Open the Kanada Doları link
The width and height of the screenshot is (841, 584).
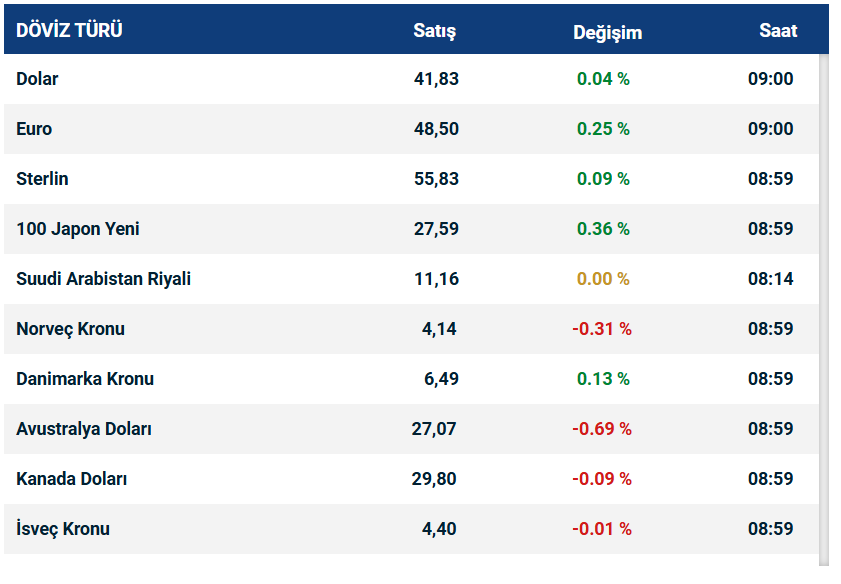[71, 479]
